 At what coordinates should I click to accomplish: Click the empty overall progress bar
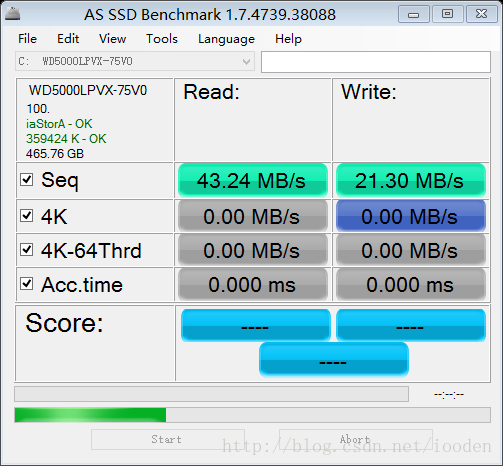click(211, 394)
